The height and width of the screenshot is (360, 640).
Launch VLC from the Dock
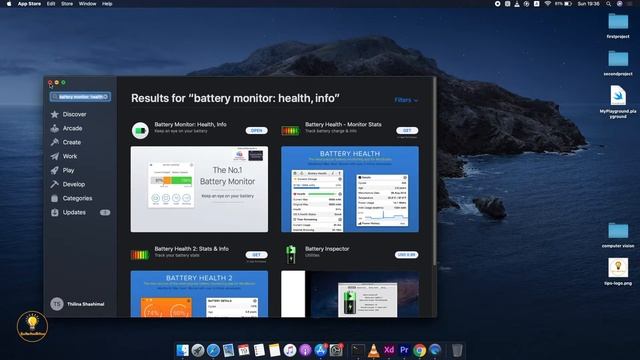[x=373, y=350]
